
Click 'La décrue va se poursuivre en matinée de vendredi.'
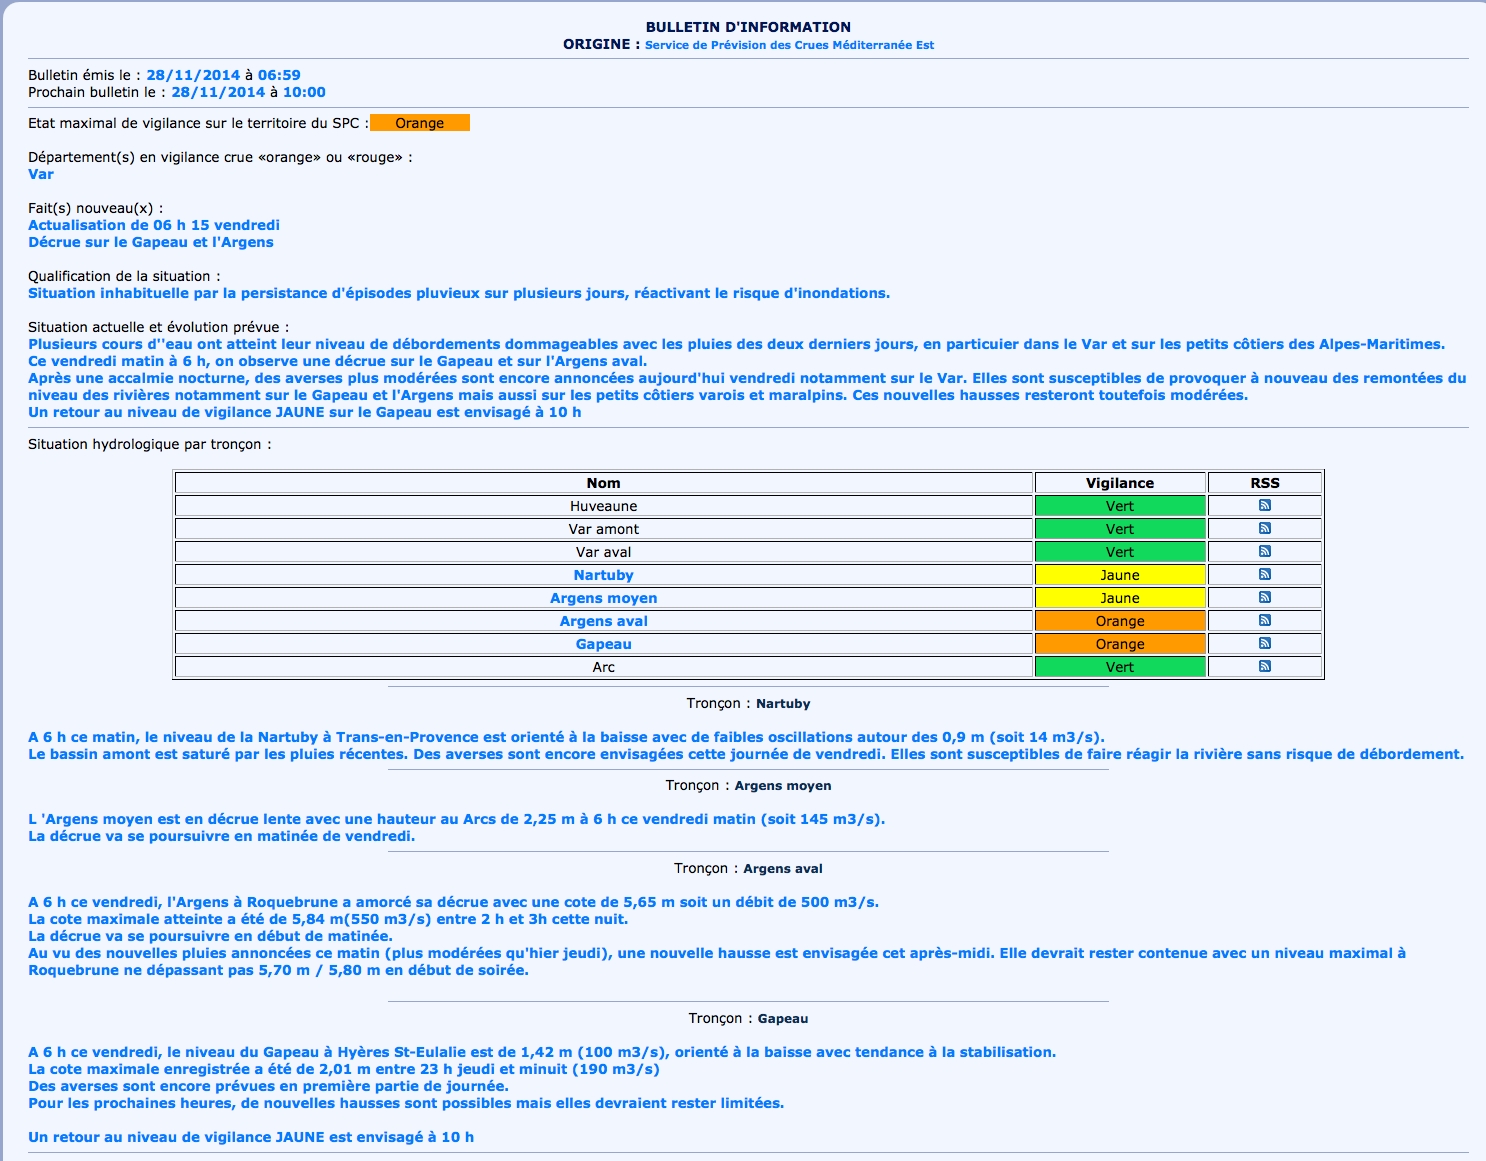(221, 836)
